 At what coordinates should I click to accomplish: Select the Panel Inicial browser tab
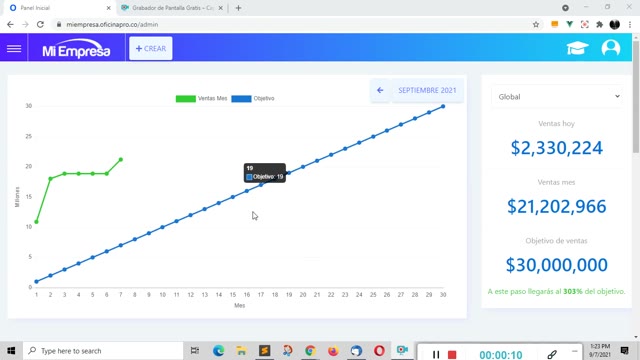point(57,8)
